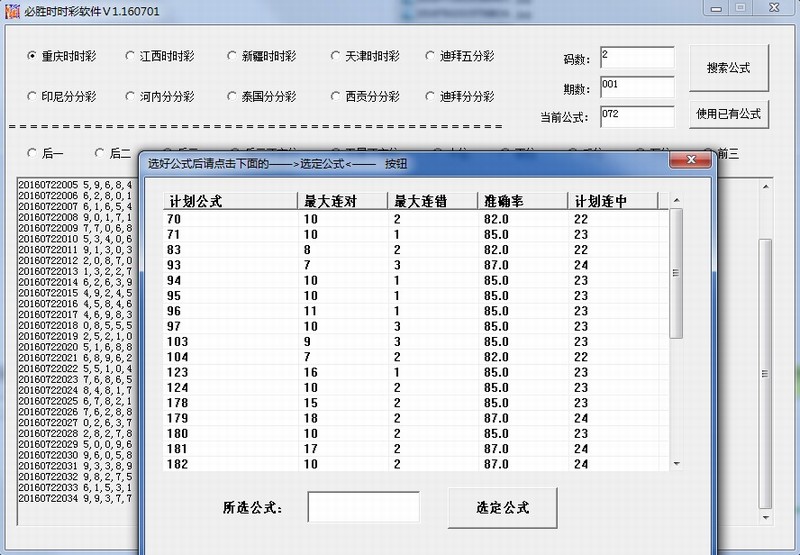This screenshot has height=555, width=800.
Task: Click into the 所选公式 text field
Action: tap(363, 507)
